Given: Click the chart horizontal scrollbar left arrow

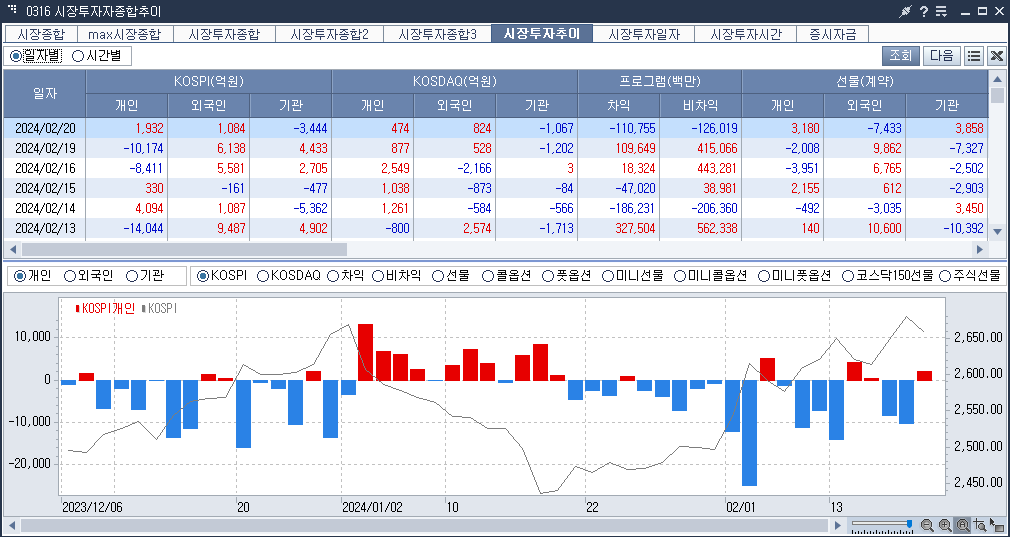Looking at the screenshot, I should point(11,525).
